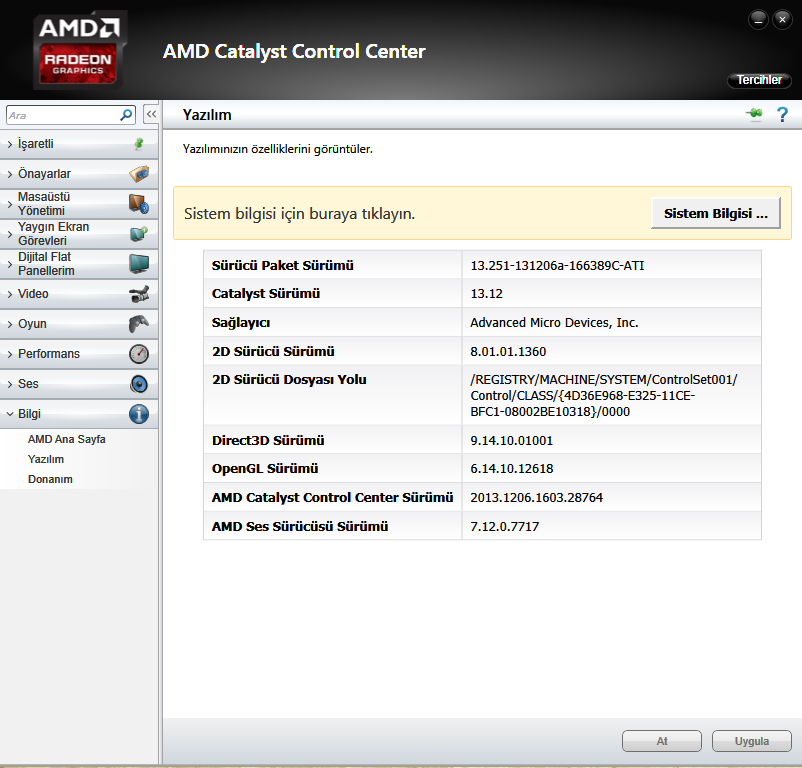802x768 pixels.
Task: Click Sistem bilgisi için buraya tıklayın text
Action: click(x=299, y=214)
